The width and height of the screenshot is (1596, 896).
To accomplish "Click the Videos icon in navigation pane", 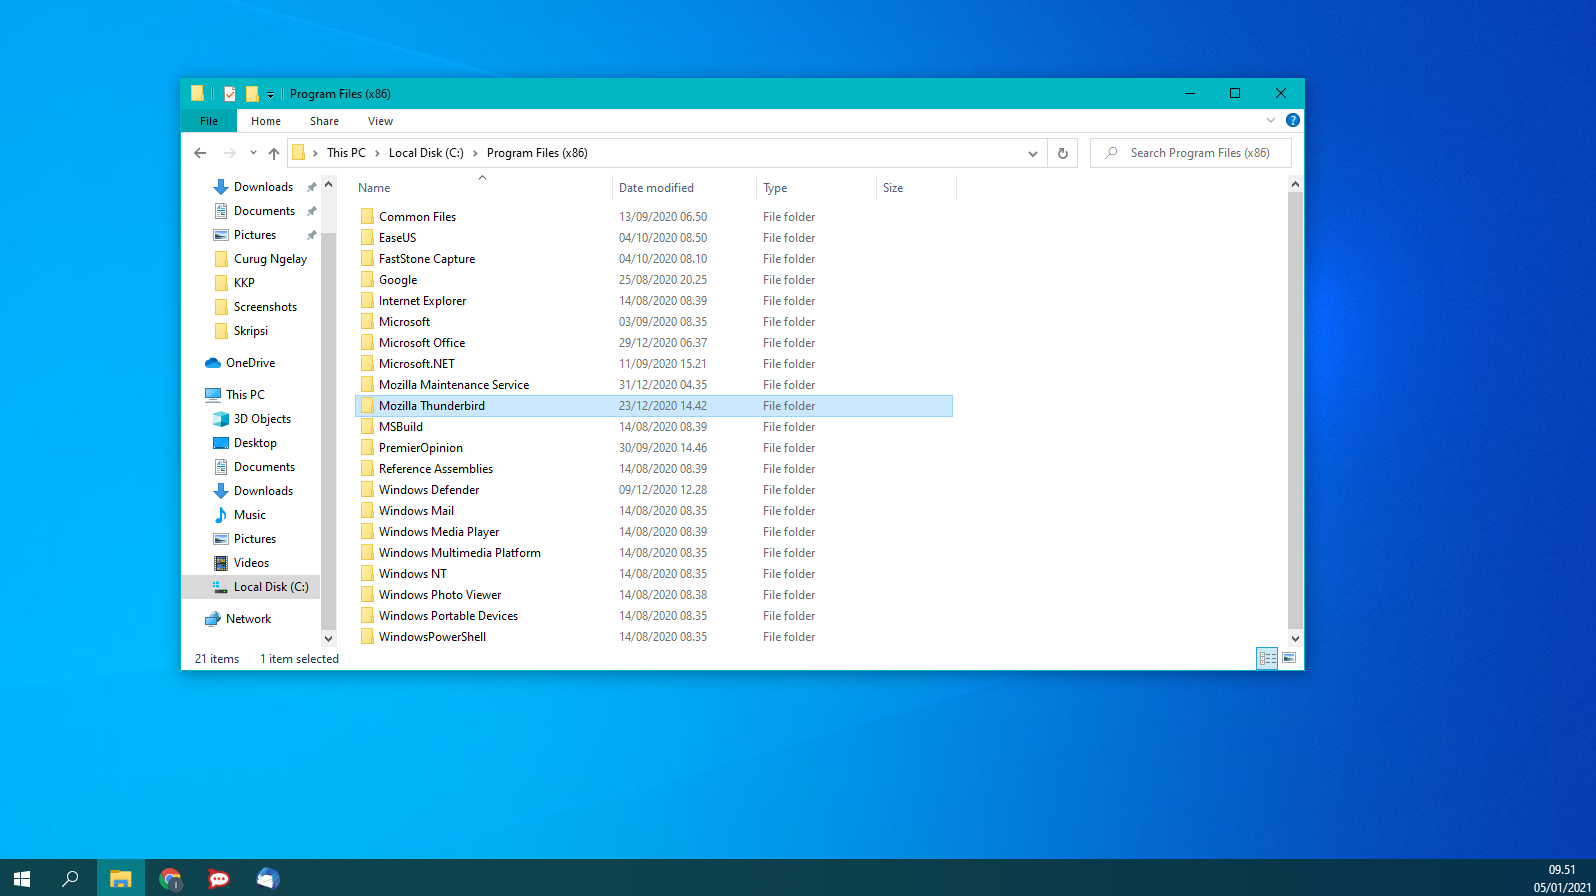I will (x=221, y=563).
